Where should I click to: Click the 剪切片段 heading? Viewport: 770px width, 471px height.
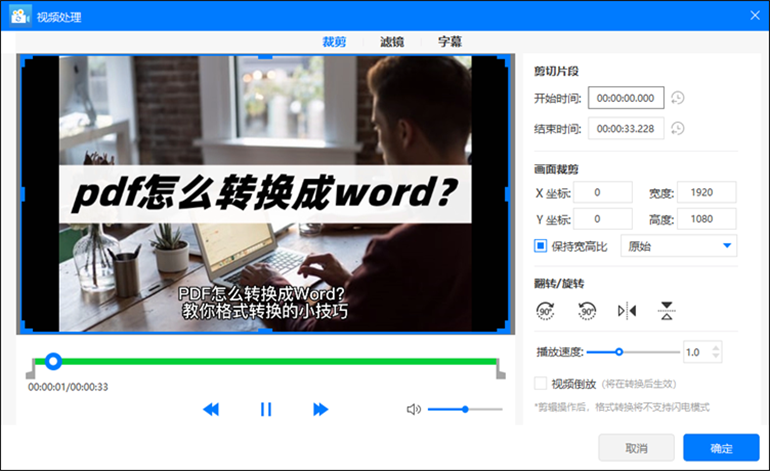(556, 71)
